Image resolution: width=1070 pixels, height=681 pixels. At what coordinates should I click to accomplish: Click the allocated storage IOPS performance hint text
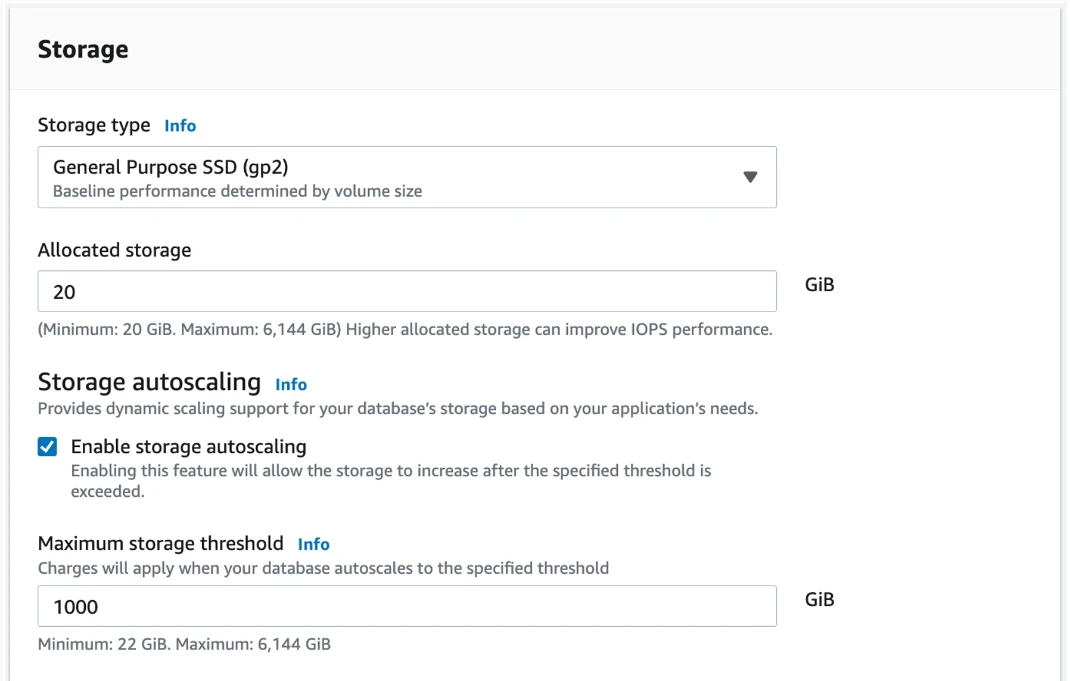(x=405, y=330)
